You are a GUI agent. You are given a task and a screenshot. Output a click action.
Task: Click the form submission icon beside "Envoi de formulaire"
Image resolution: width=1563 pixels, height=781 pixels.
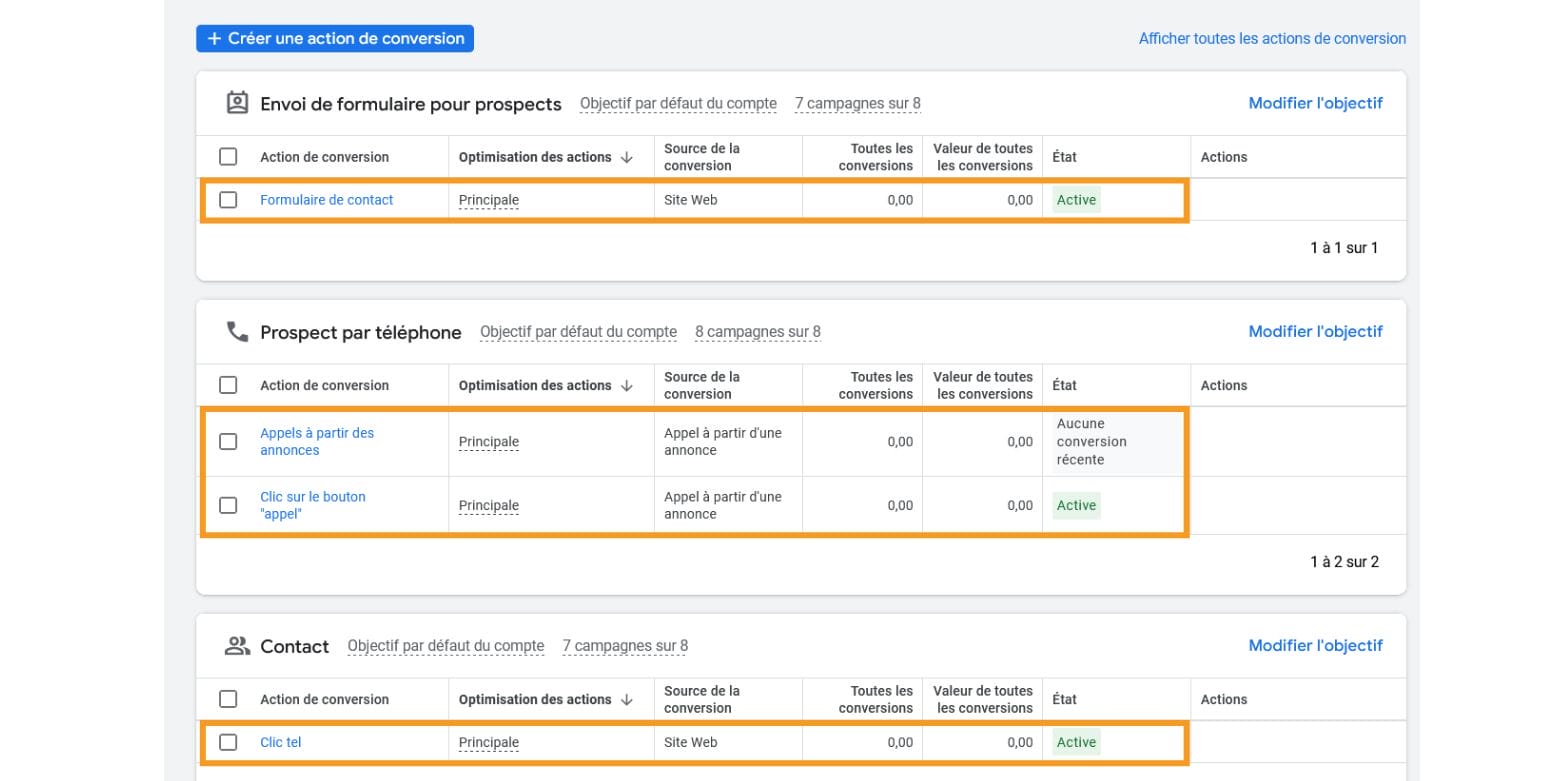coord(235,103)
